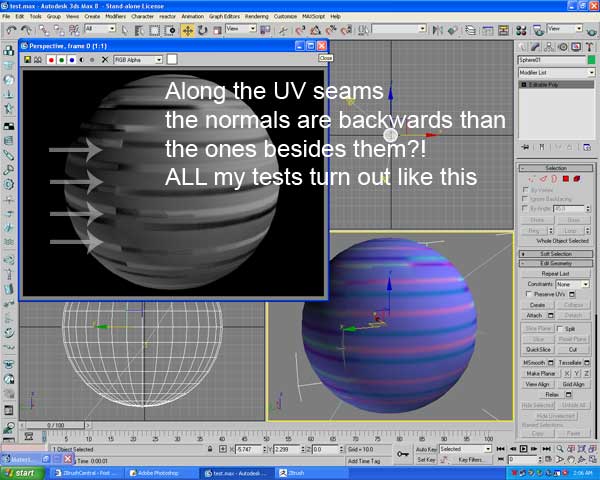
Task: Open the Modifiers menu
Action: pos(115,16)
